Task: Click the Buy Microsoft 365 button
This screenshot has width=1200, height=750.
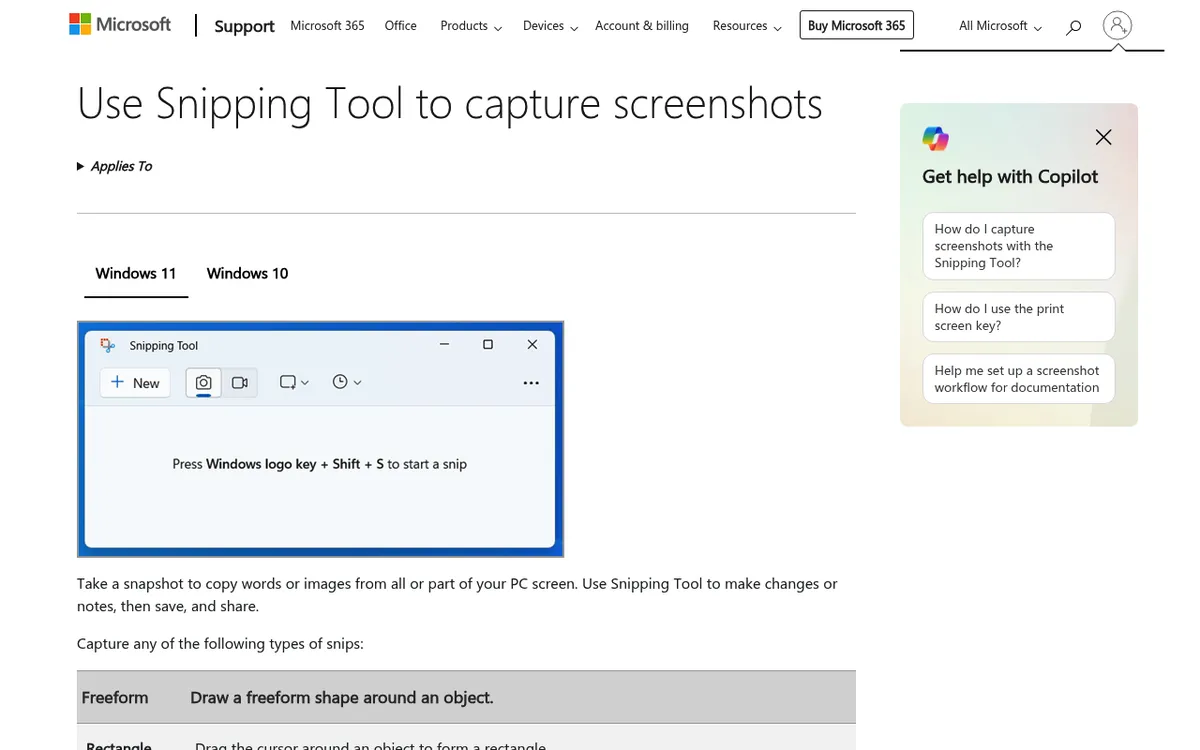Action: click(857, 26)
